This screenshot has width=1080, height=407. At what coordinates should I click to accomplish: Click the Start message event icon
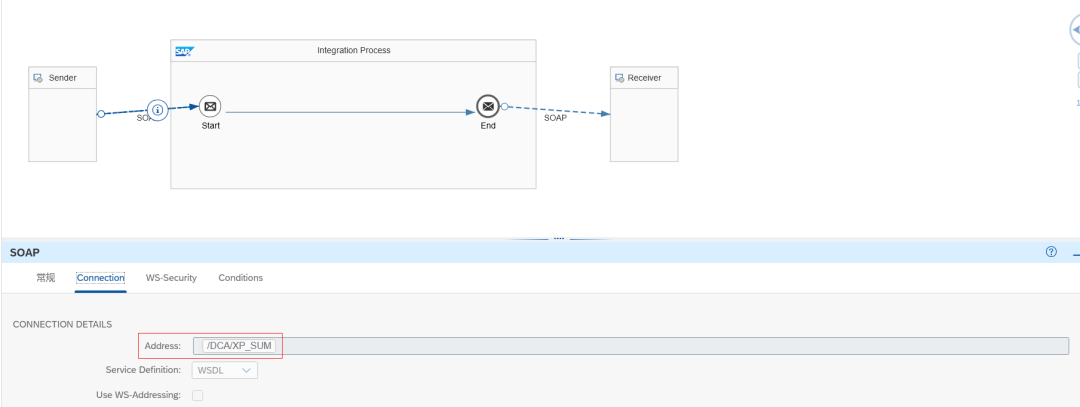(210, 106)
